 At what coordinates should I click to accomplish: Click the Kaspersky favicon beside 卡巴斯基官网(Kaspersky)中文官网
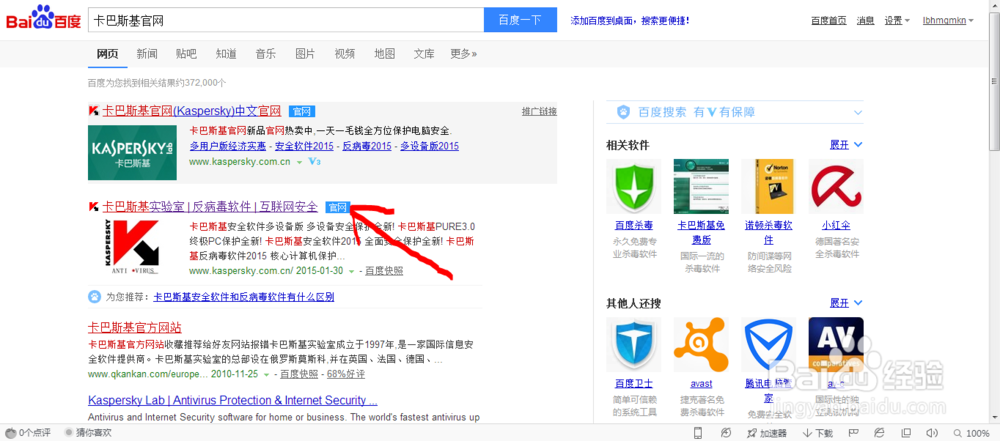click(94, 112)
